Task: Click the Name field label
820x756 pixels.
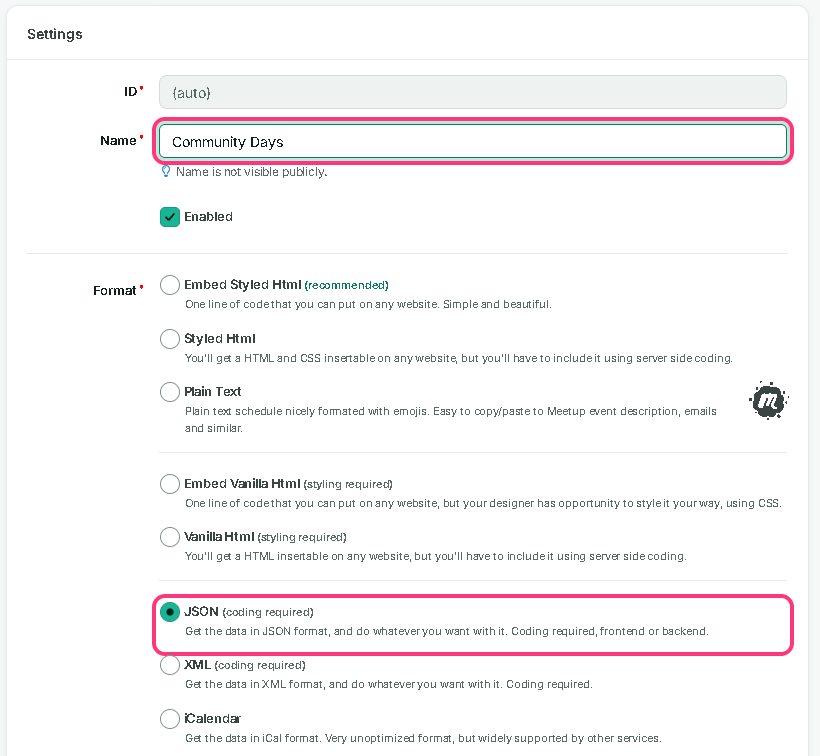Action: tap(118, 141)
